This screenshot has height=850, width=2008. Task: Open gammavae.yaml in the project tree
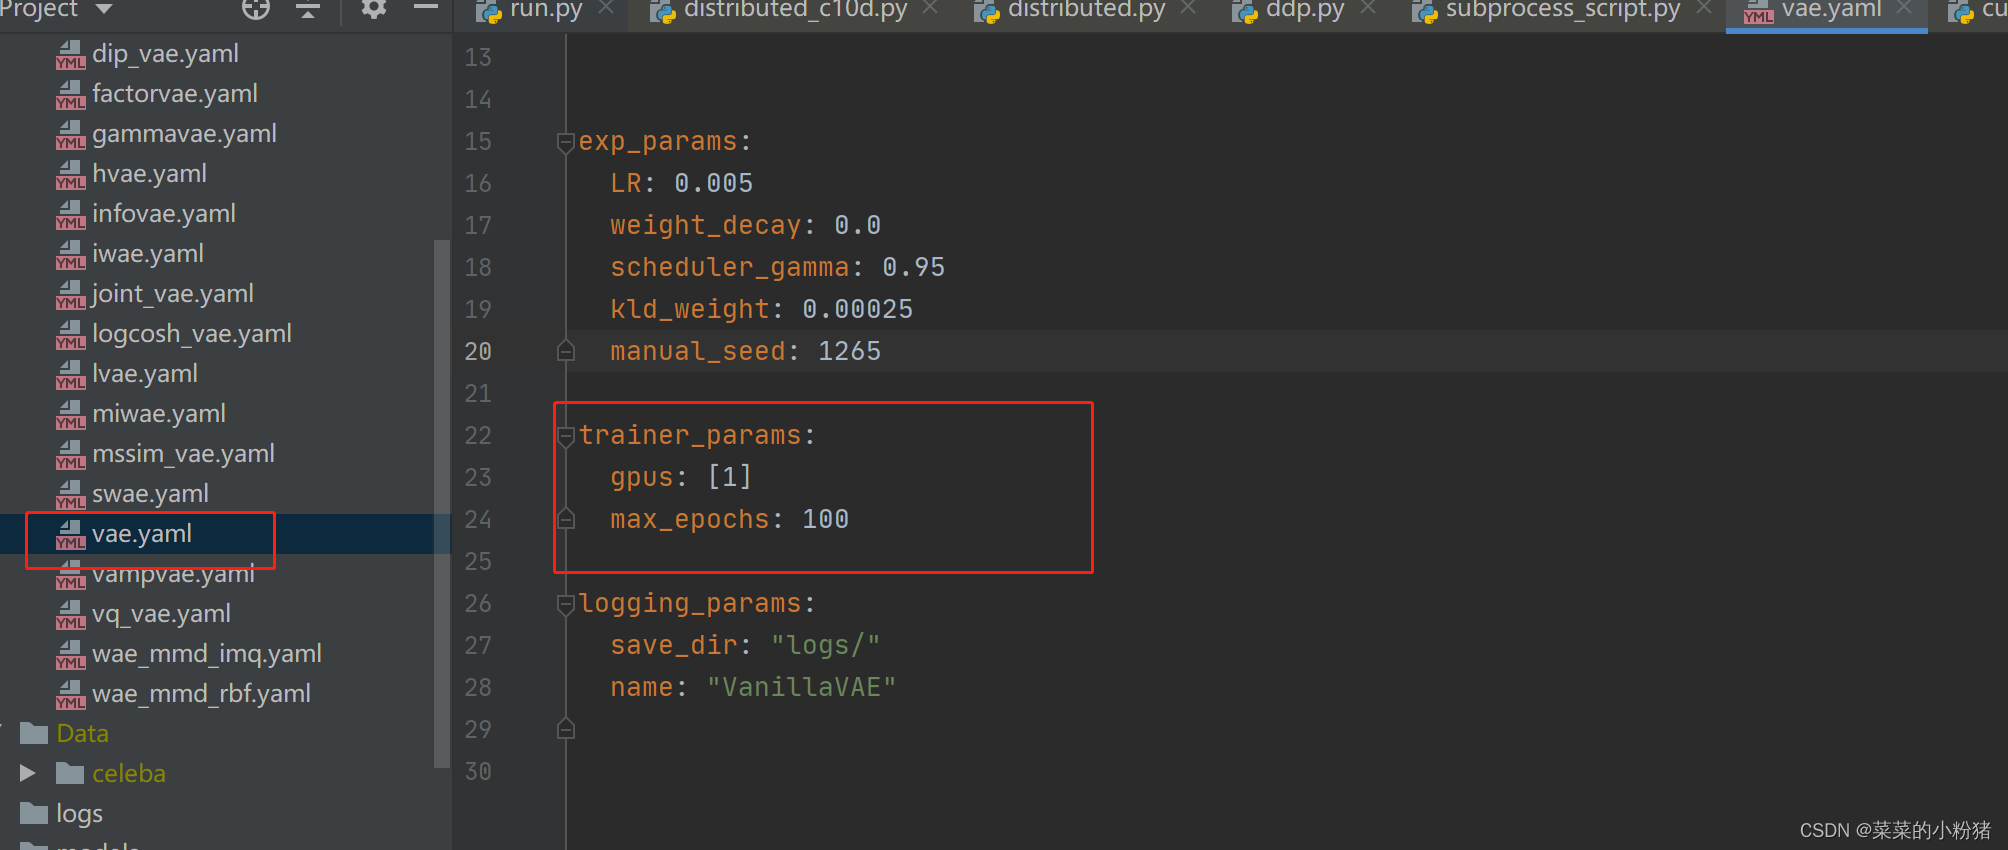[x=184, y=134]
